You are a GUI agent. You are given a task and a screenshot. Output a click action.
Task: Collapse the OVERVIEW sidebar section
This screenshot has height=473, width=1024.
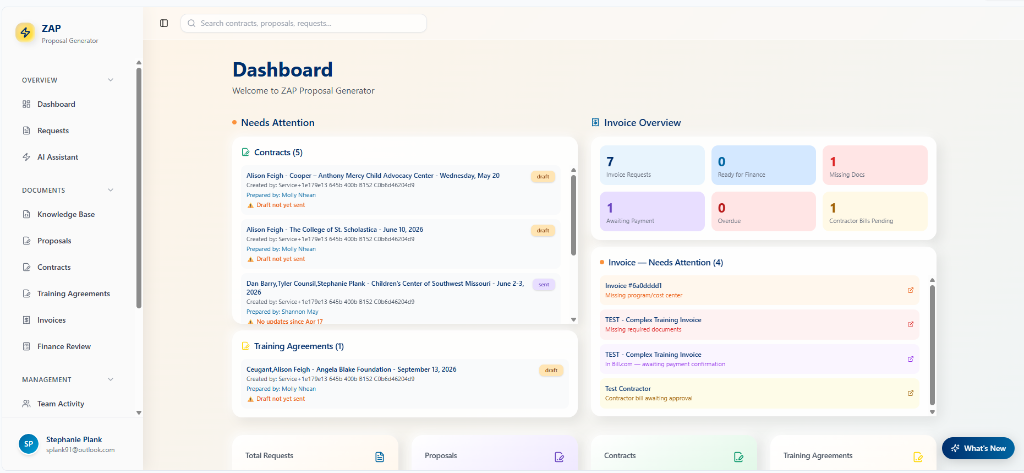click(x=110, y=80)
